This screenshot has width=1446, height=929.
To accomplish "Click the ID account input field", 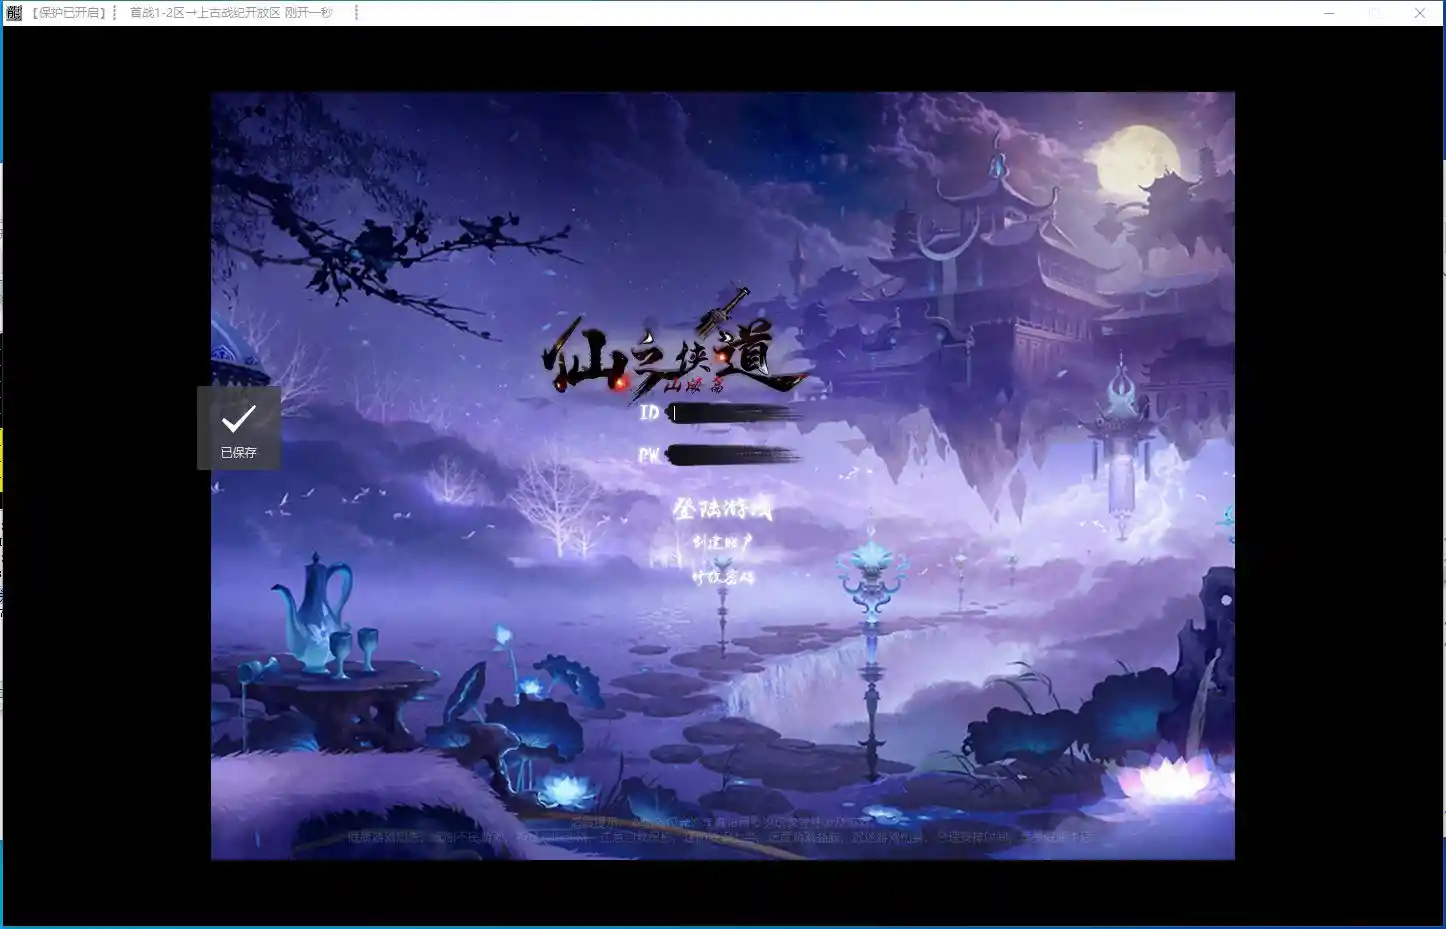I will (735, 413).
